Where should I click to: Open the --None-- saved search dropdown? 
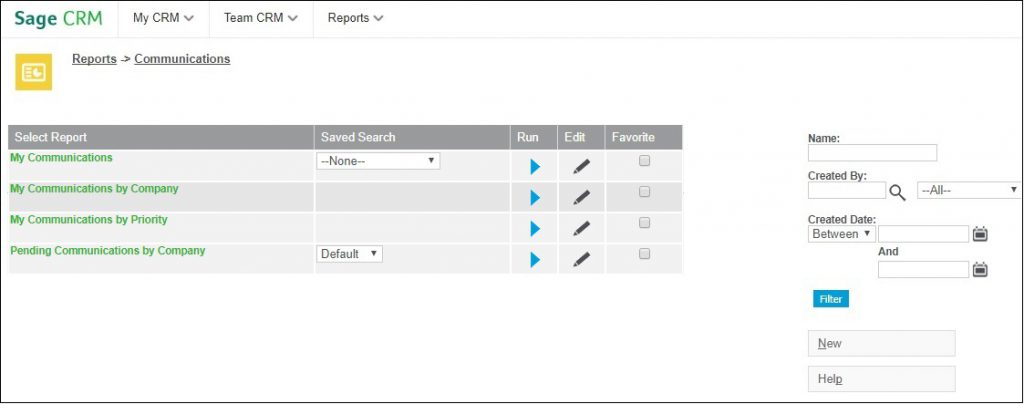tap(378, 161)
